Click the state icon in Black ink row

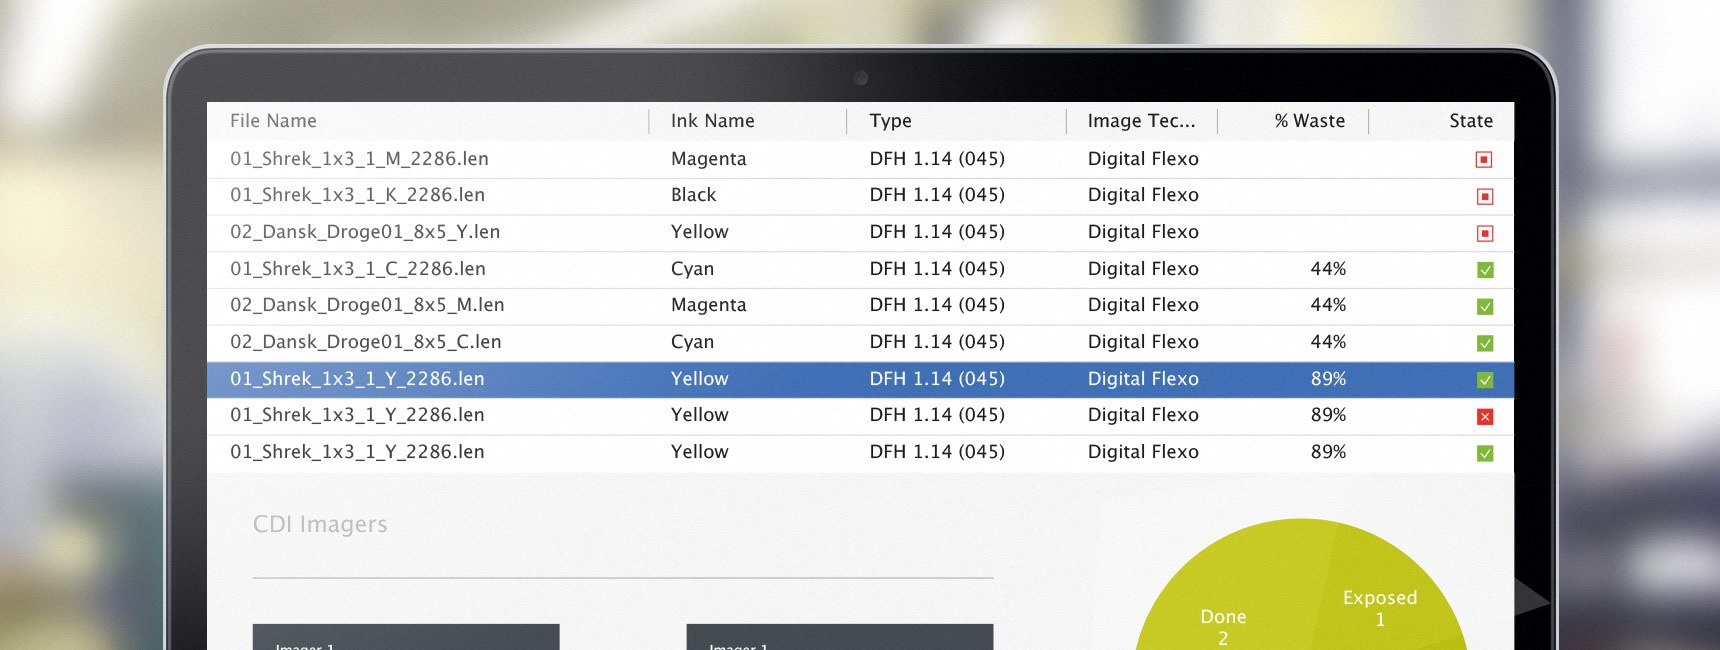1484,197
